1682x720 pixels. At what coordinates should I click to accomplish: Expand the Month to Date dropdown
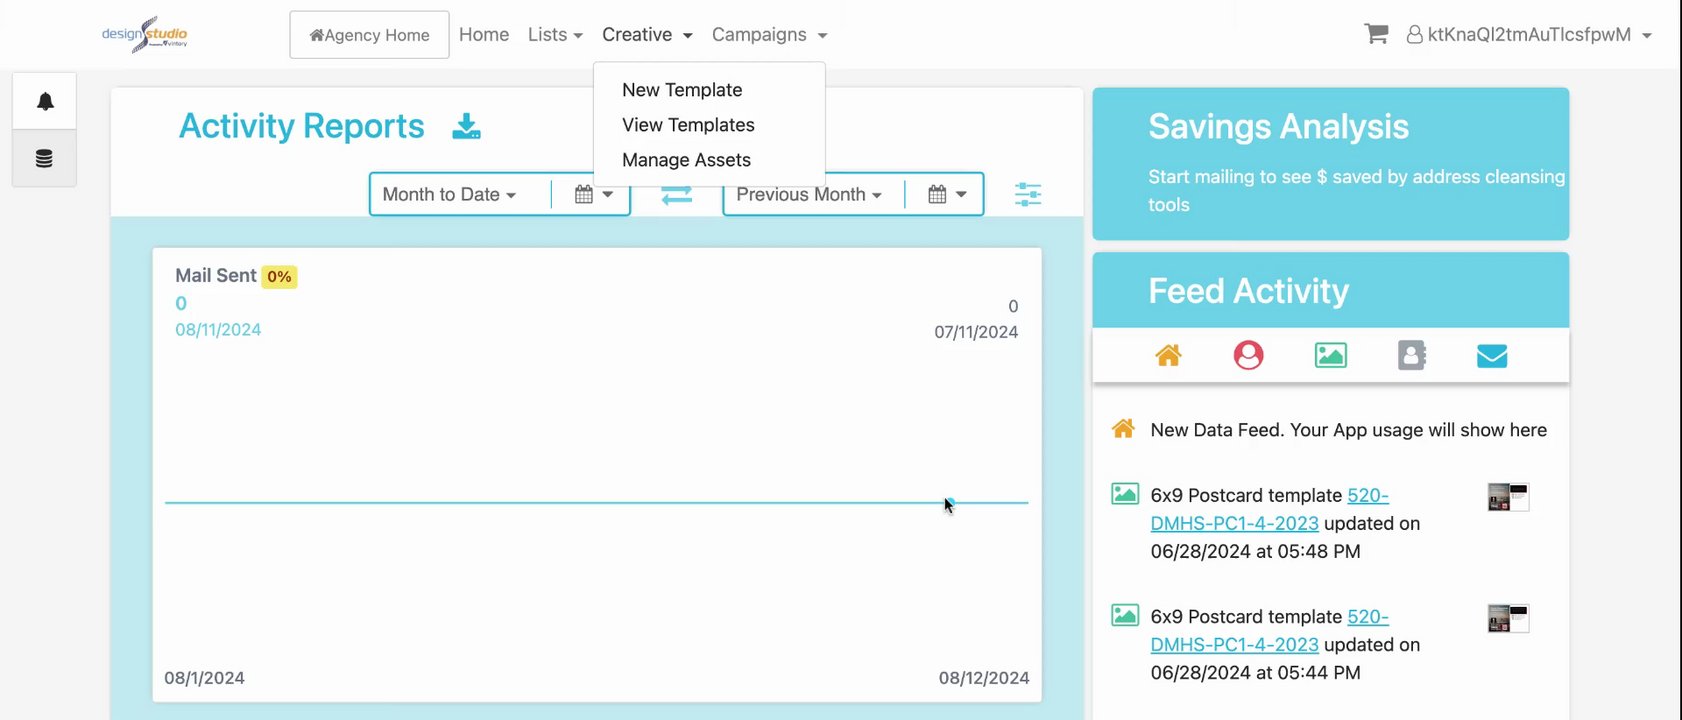pyautogui.click(x=449, y=194)
